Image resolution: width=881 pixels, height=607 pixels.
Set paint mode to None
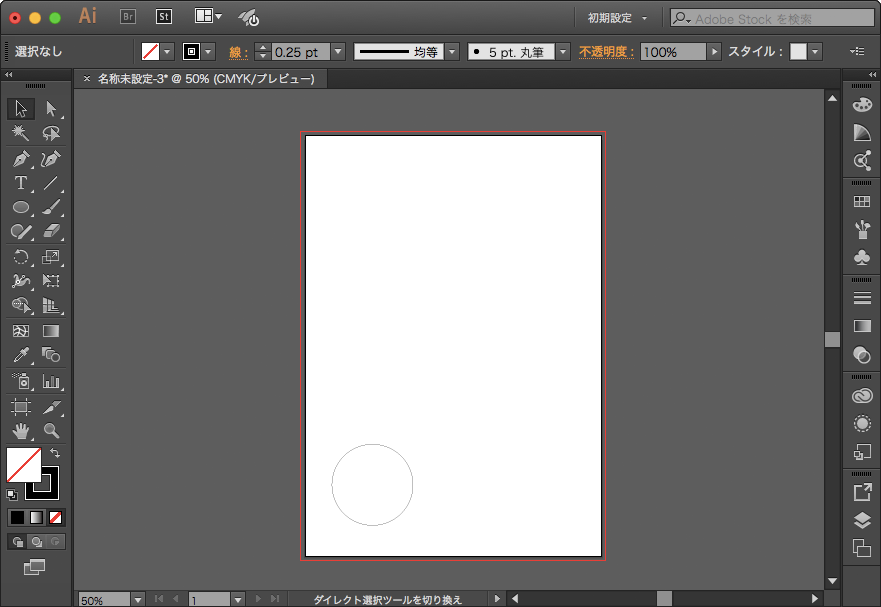pos(55,518)
